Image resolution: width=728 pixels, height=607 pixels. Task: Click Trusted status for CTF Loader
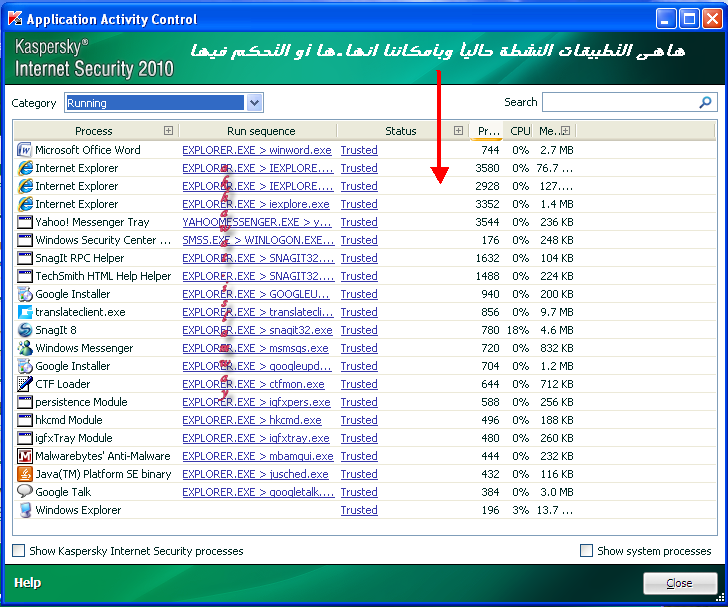pyautogui.click(x=359, y=385)
